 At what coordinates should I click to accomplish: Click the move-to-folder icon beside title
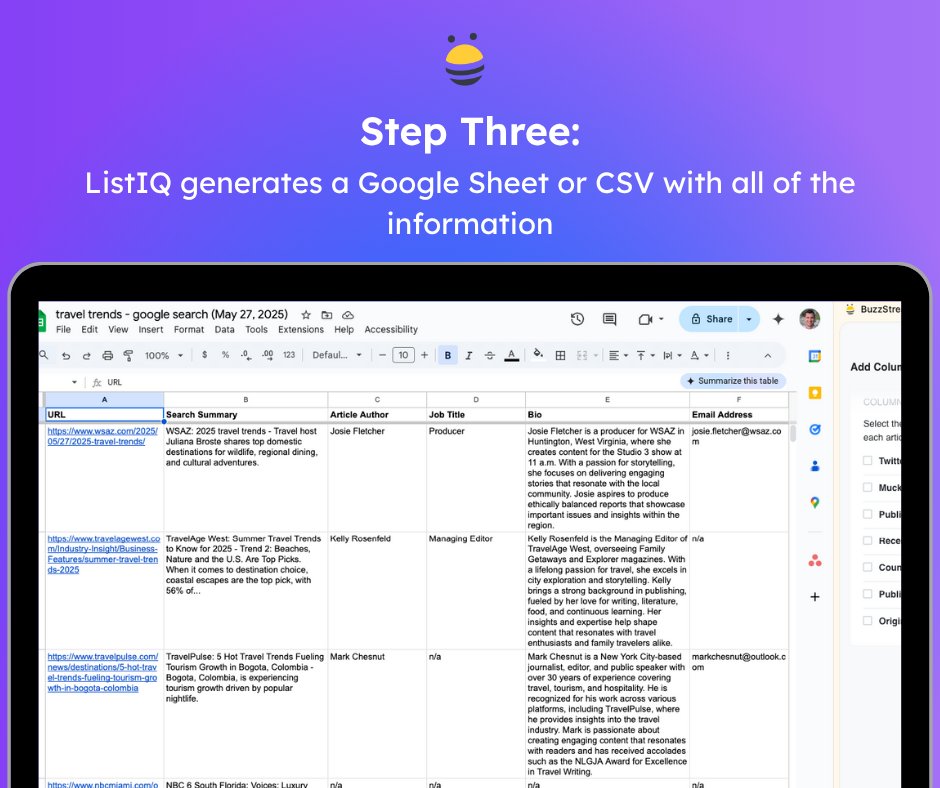[327, 315]
